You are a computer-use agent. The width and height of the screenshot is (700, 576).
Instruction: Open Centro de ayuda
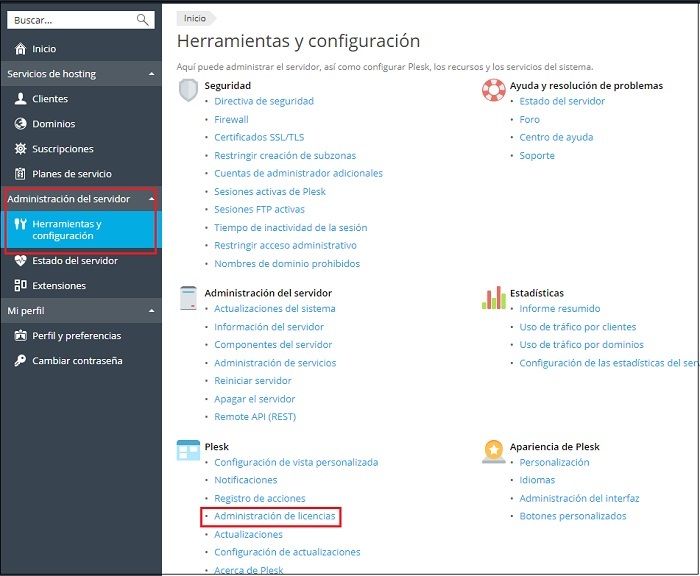point(556,137)
